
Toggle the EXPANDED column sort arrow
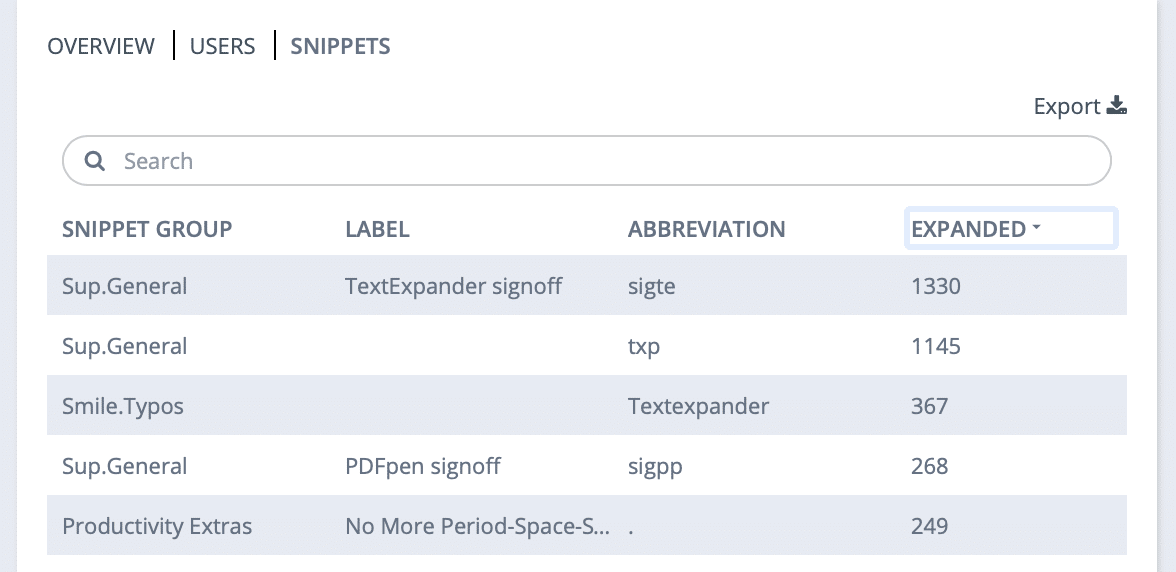tap(1036, 226)
